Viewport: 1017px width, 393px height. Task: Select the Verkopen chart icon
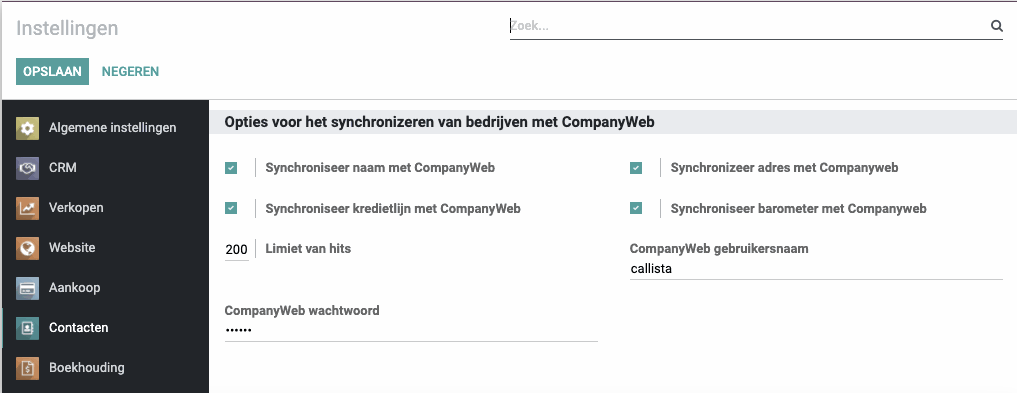point(27,208)
